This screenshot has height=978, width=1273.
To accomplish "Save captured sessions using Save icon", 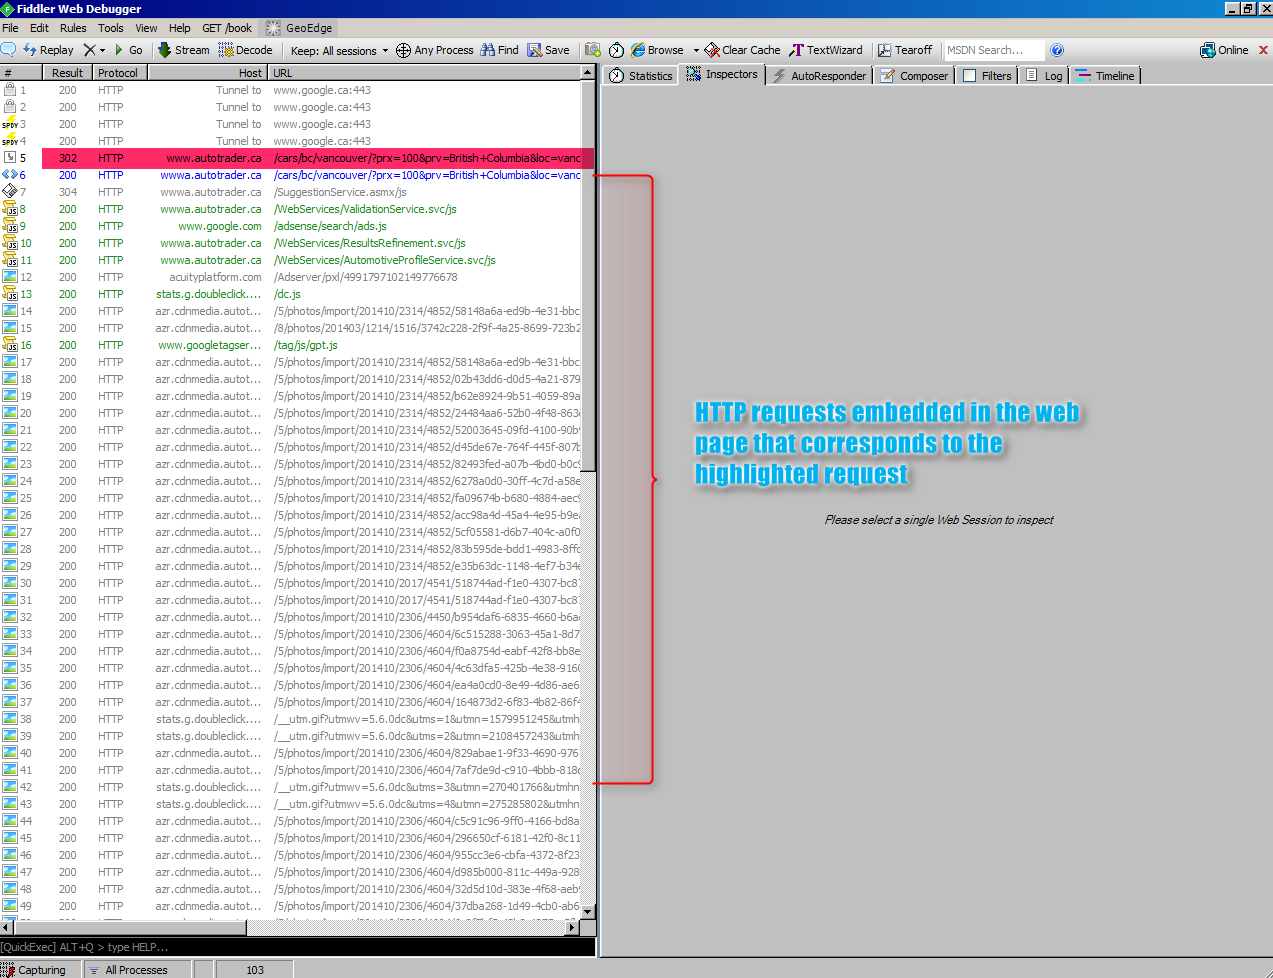I will (548, 50).
